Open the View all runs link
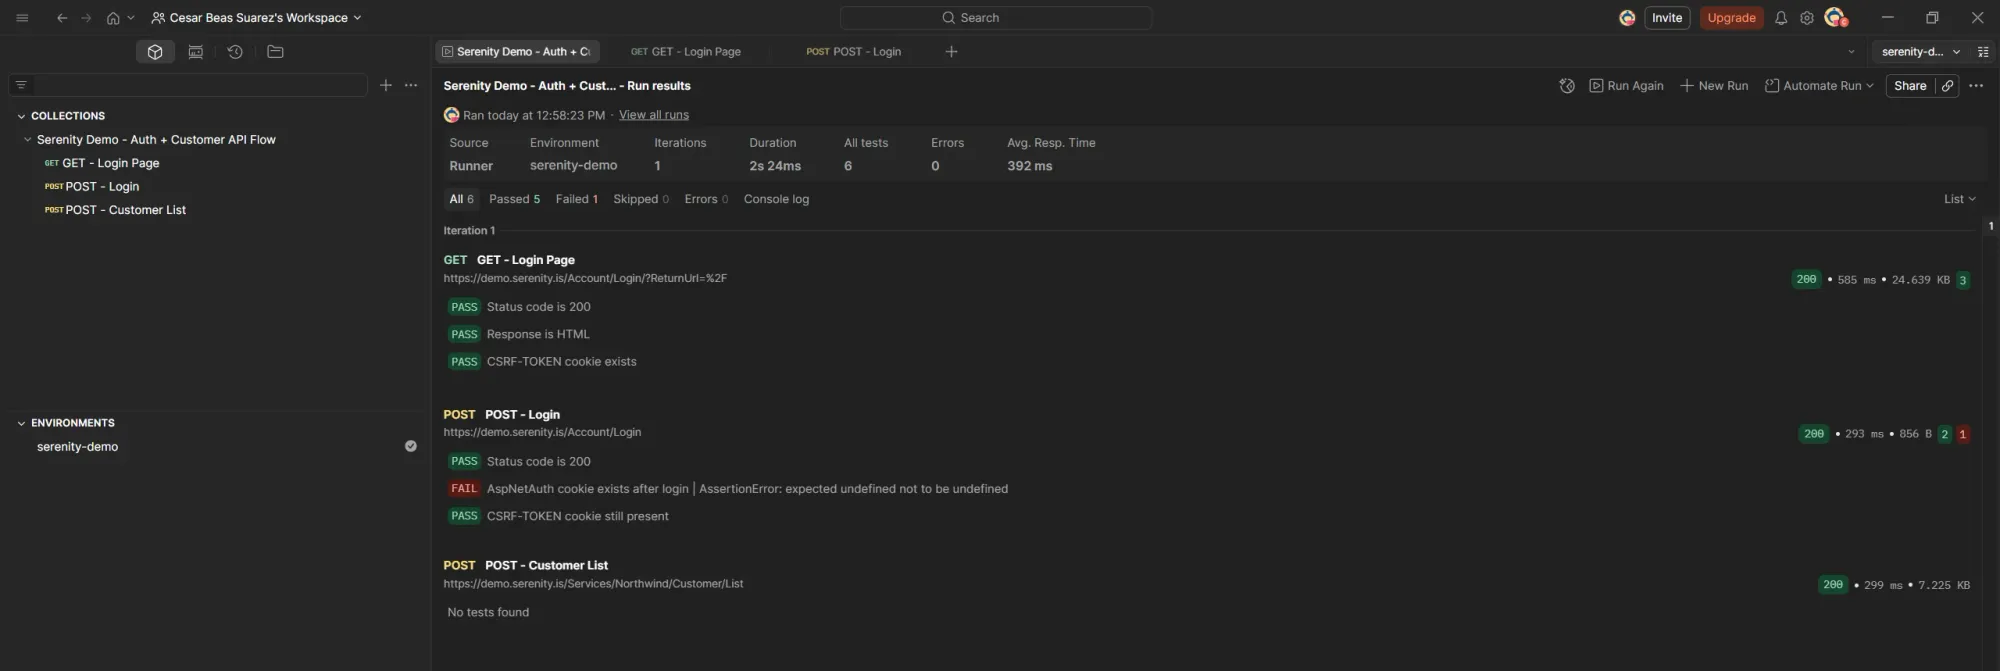 (654, 115)
